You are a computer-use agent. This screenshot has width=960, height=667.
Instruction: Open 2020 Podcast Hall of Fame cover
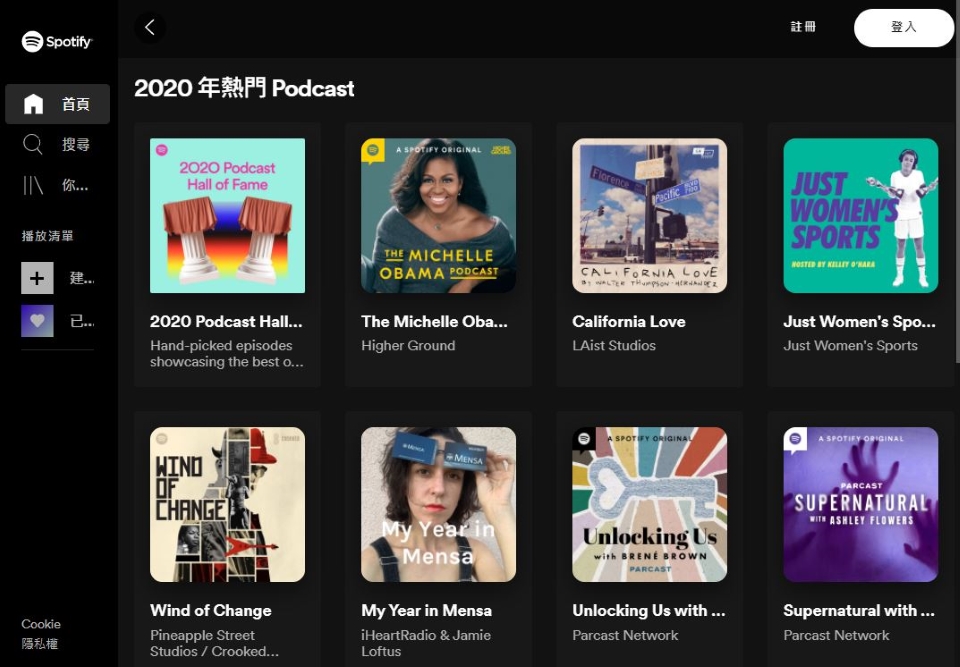[x=227, y=216]
